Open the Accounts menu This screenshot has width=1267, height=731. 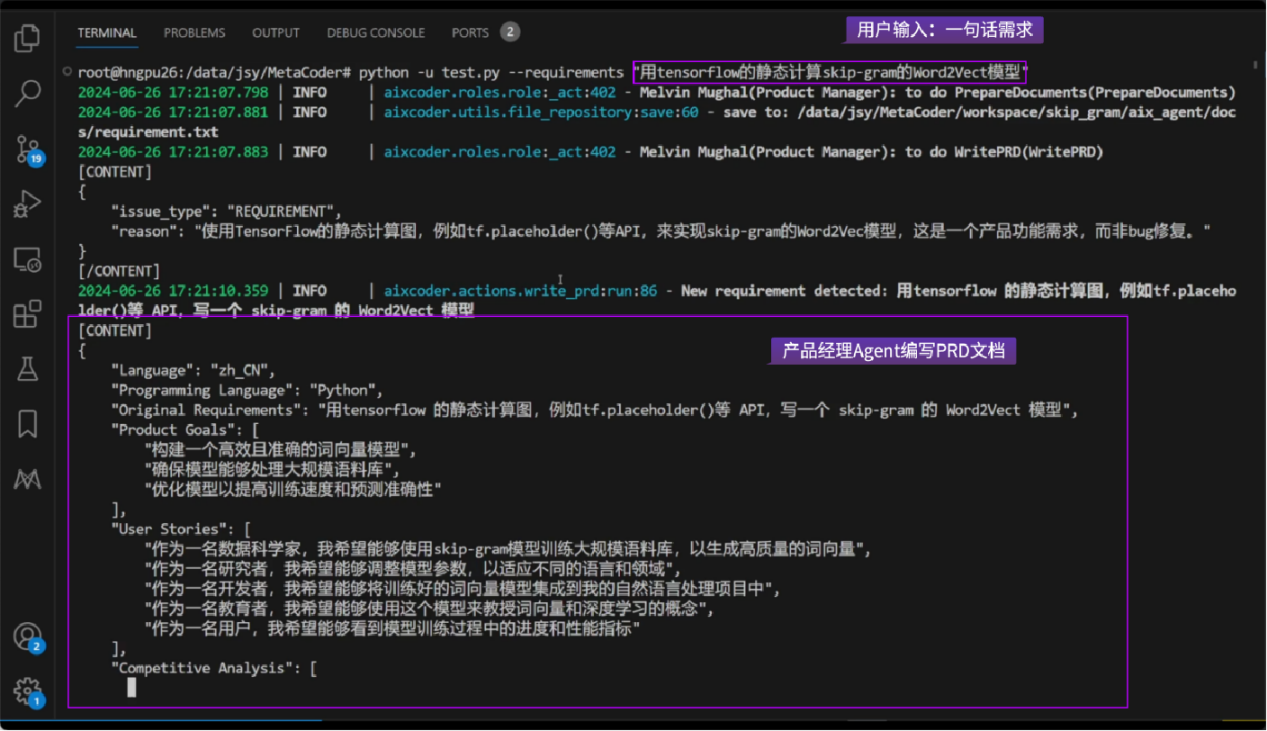click(27, 636)
